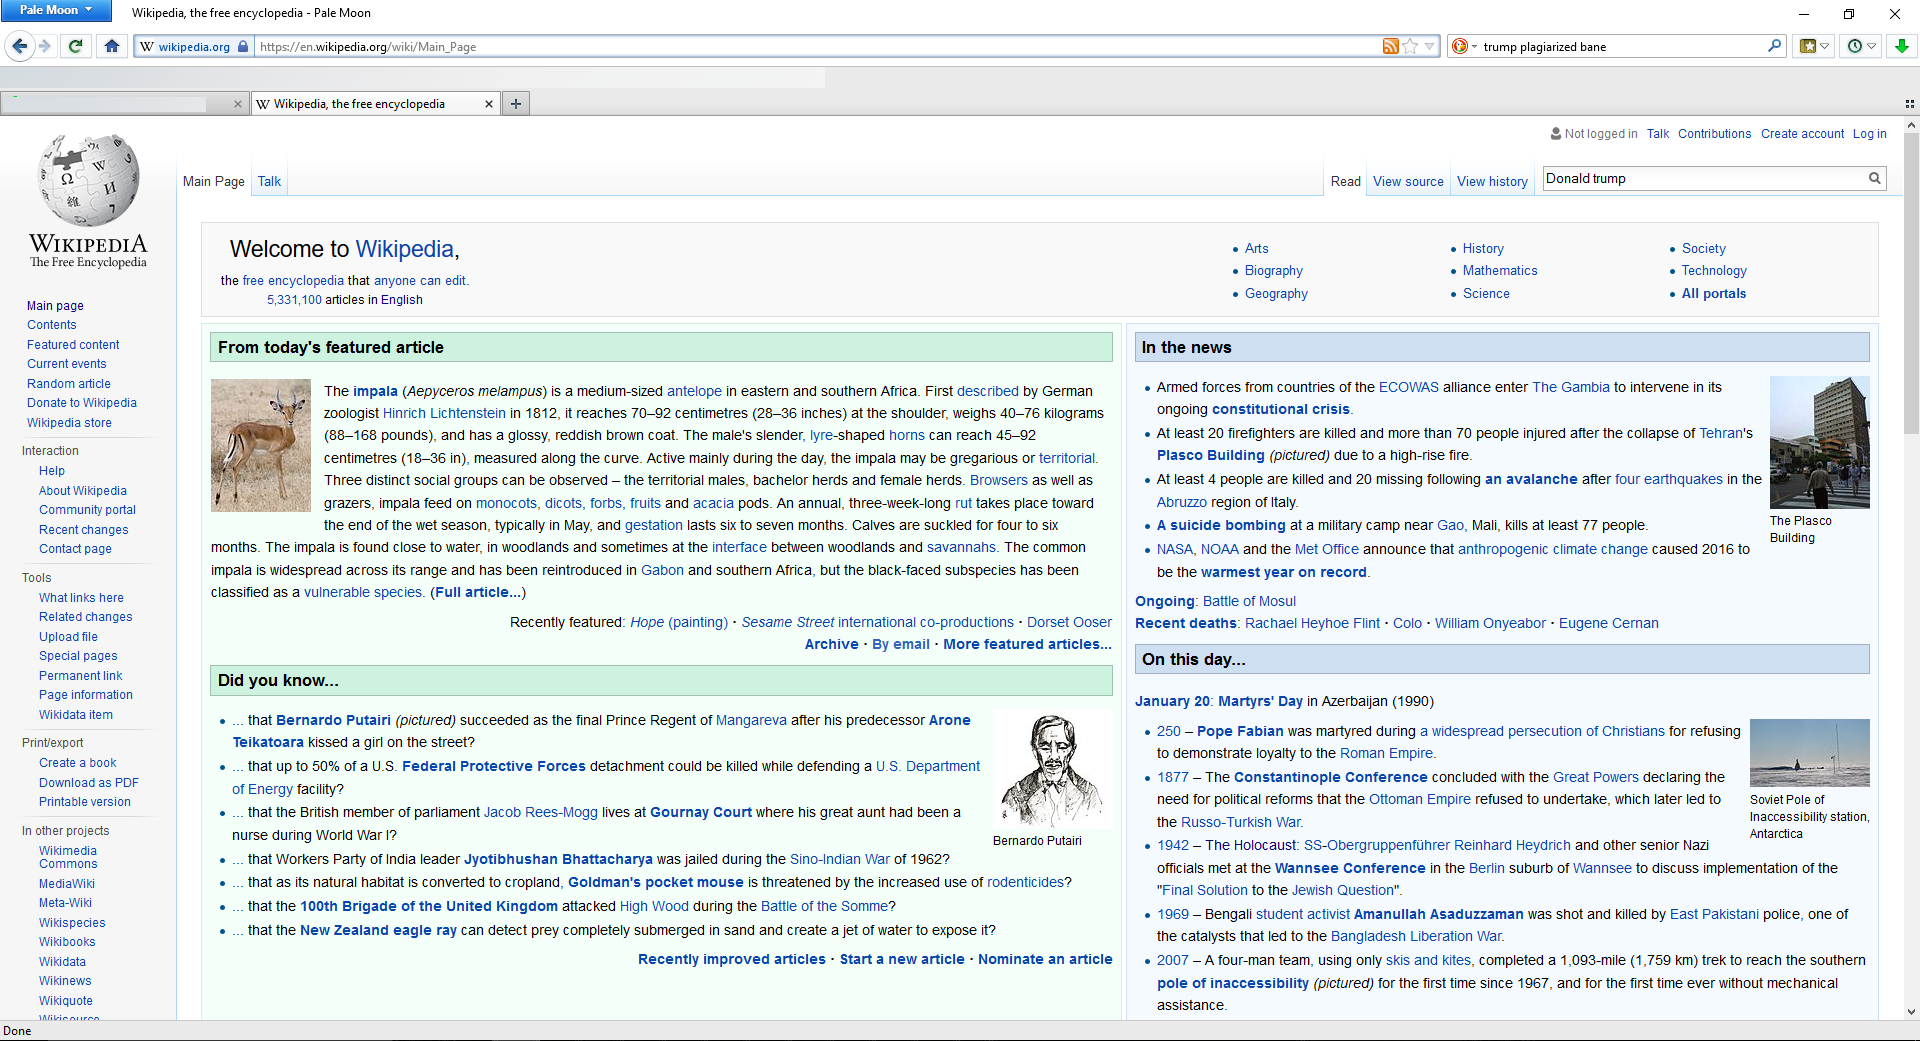Click the impala featured article photo
Screen dimensions: 1920x1041
coord(261,445)
